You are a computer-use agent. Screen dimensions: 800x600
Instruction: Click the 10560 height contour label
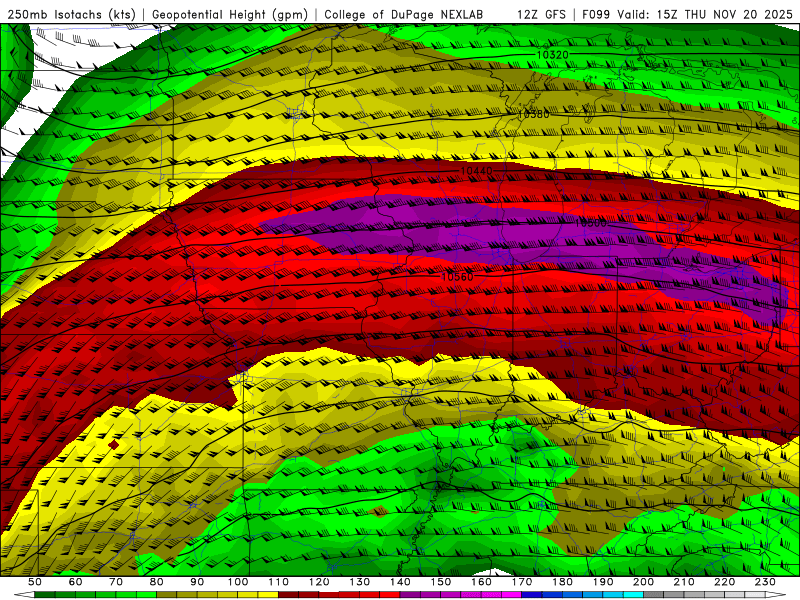[x=457, y=277]
